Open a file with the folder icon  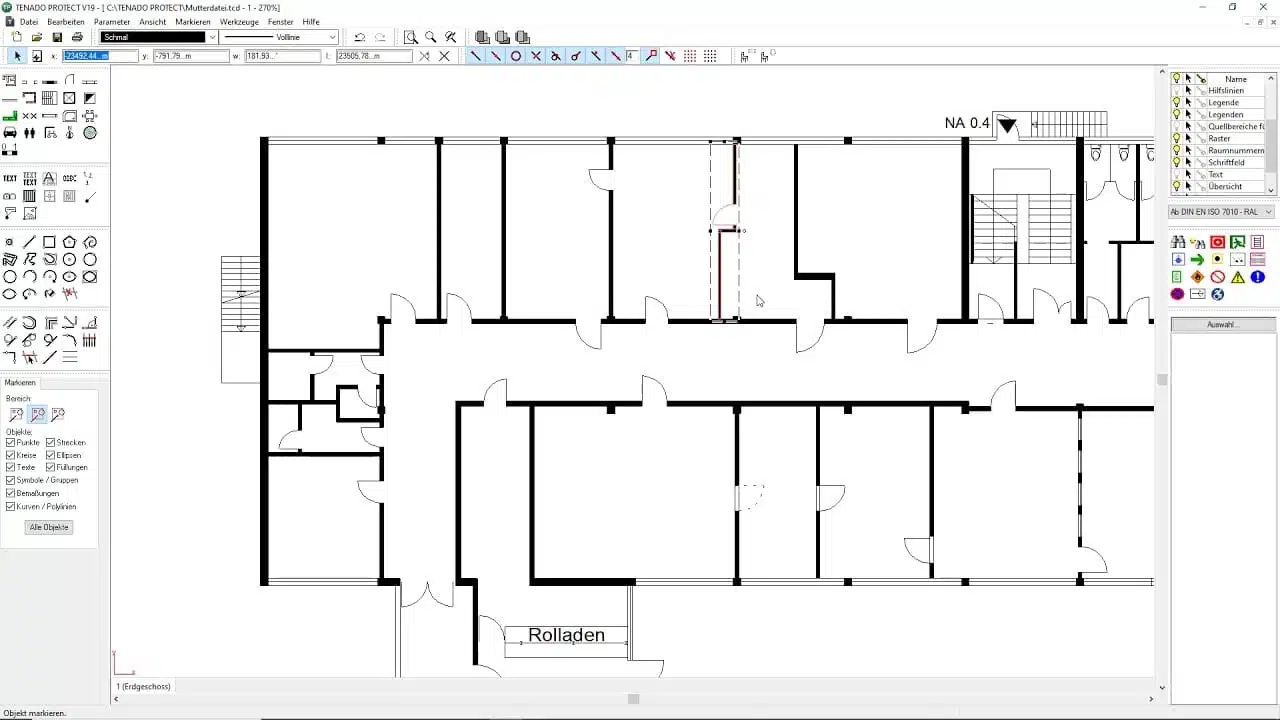[37, 37]
